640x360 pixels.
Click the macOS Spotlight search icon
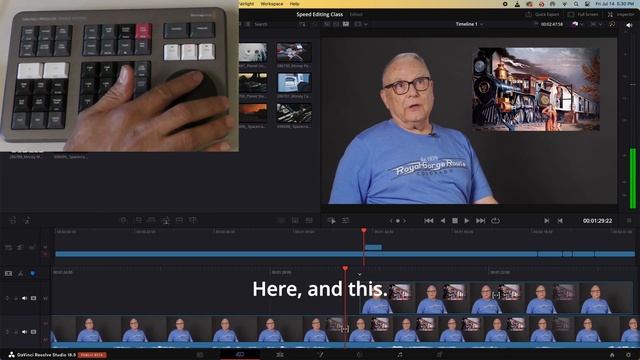576,4
